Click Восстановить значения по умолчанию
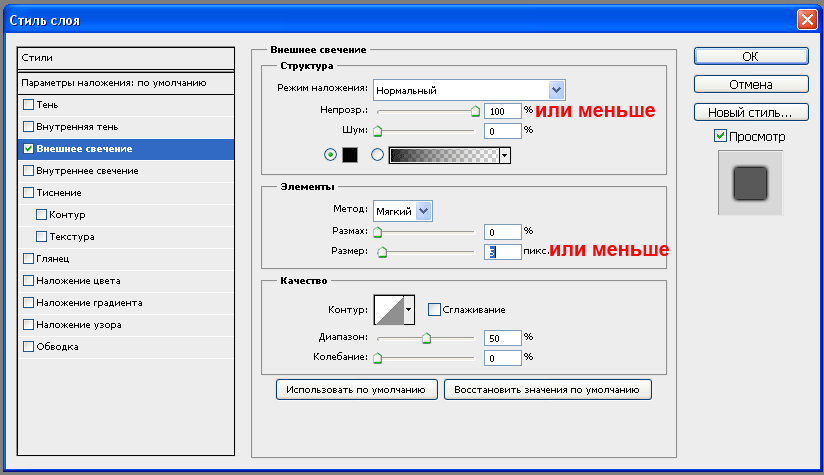This screenshot has height=475, width=824. pos(548,389)
